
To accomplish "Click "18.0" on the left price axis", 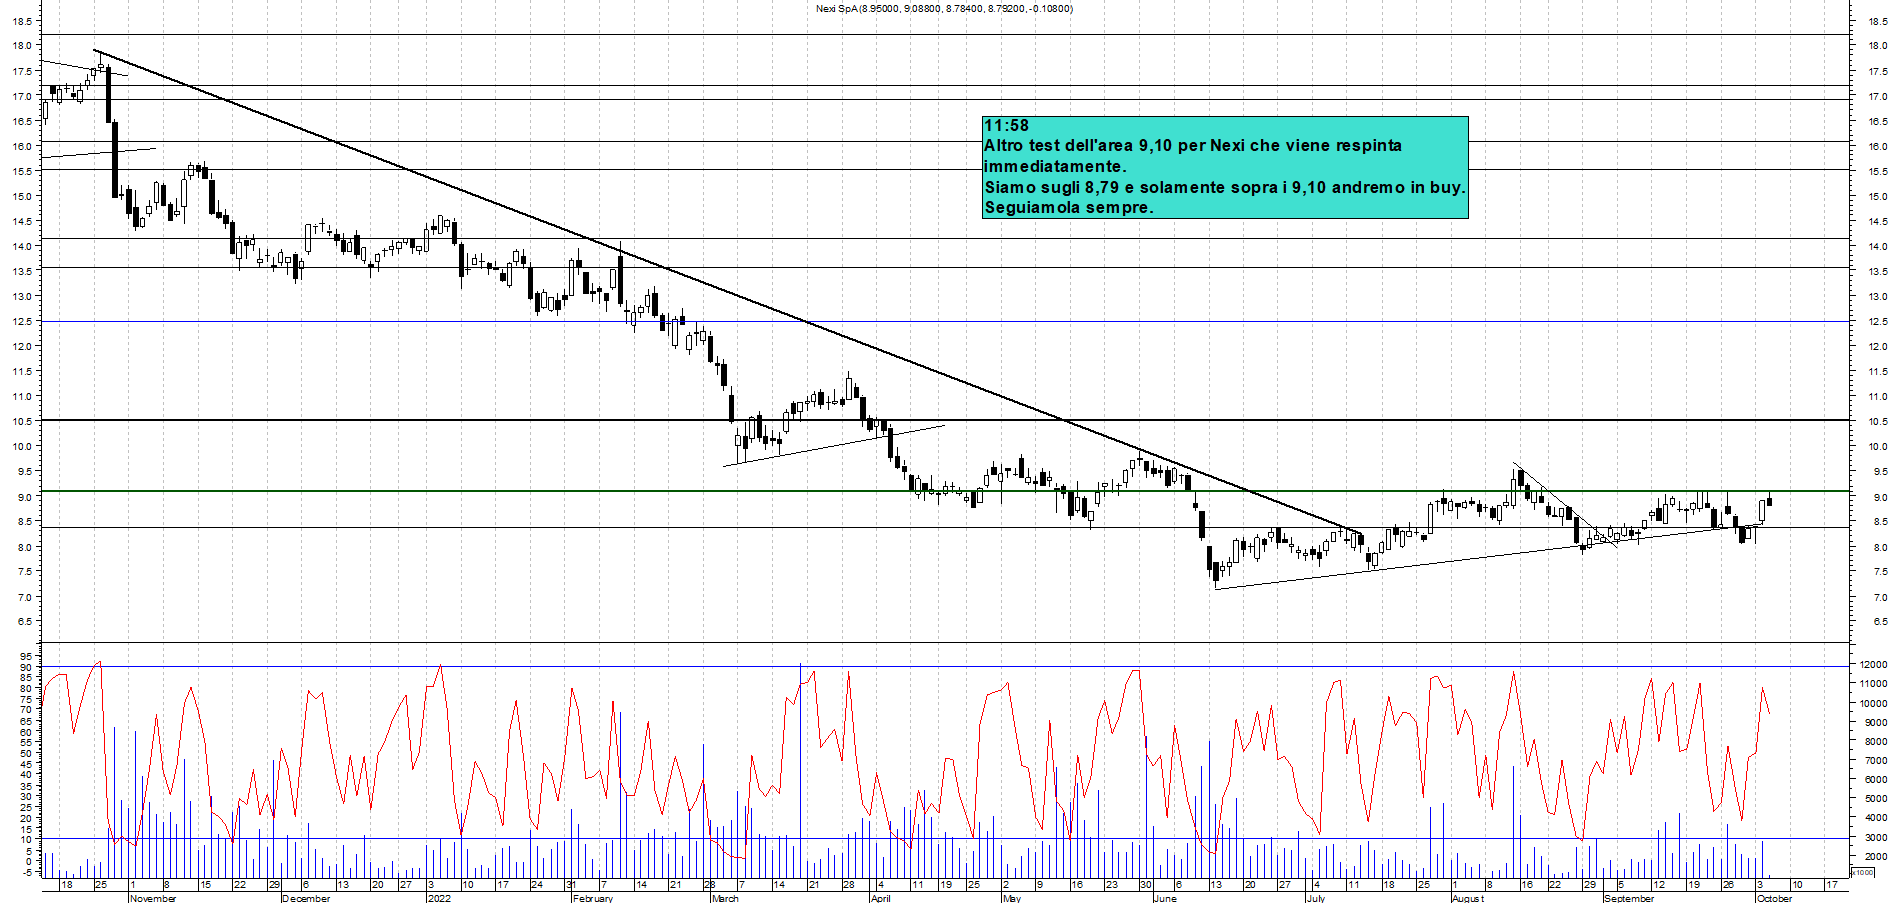I will pos(22,46).
